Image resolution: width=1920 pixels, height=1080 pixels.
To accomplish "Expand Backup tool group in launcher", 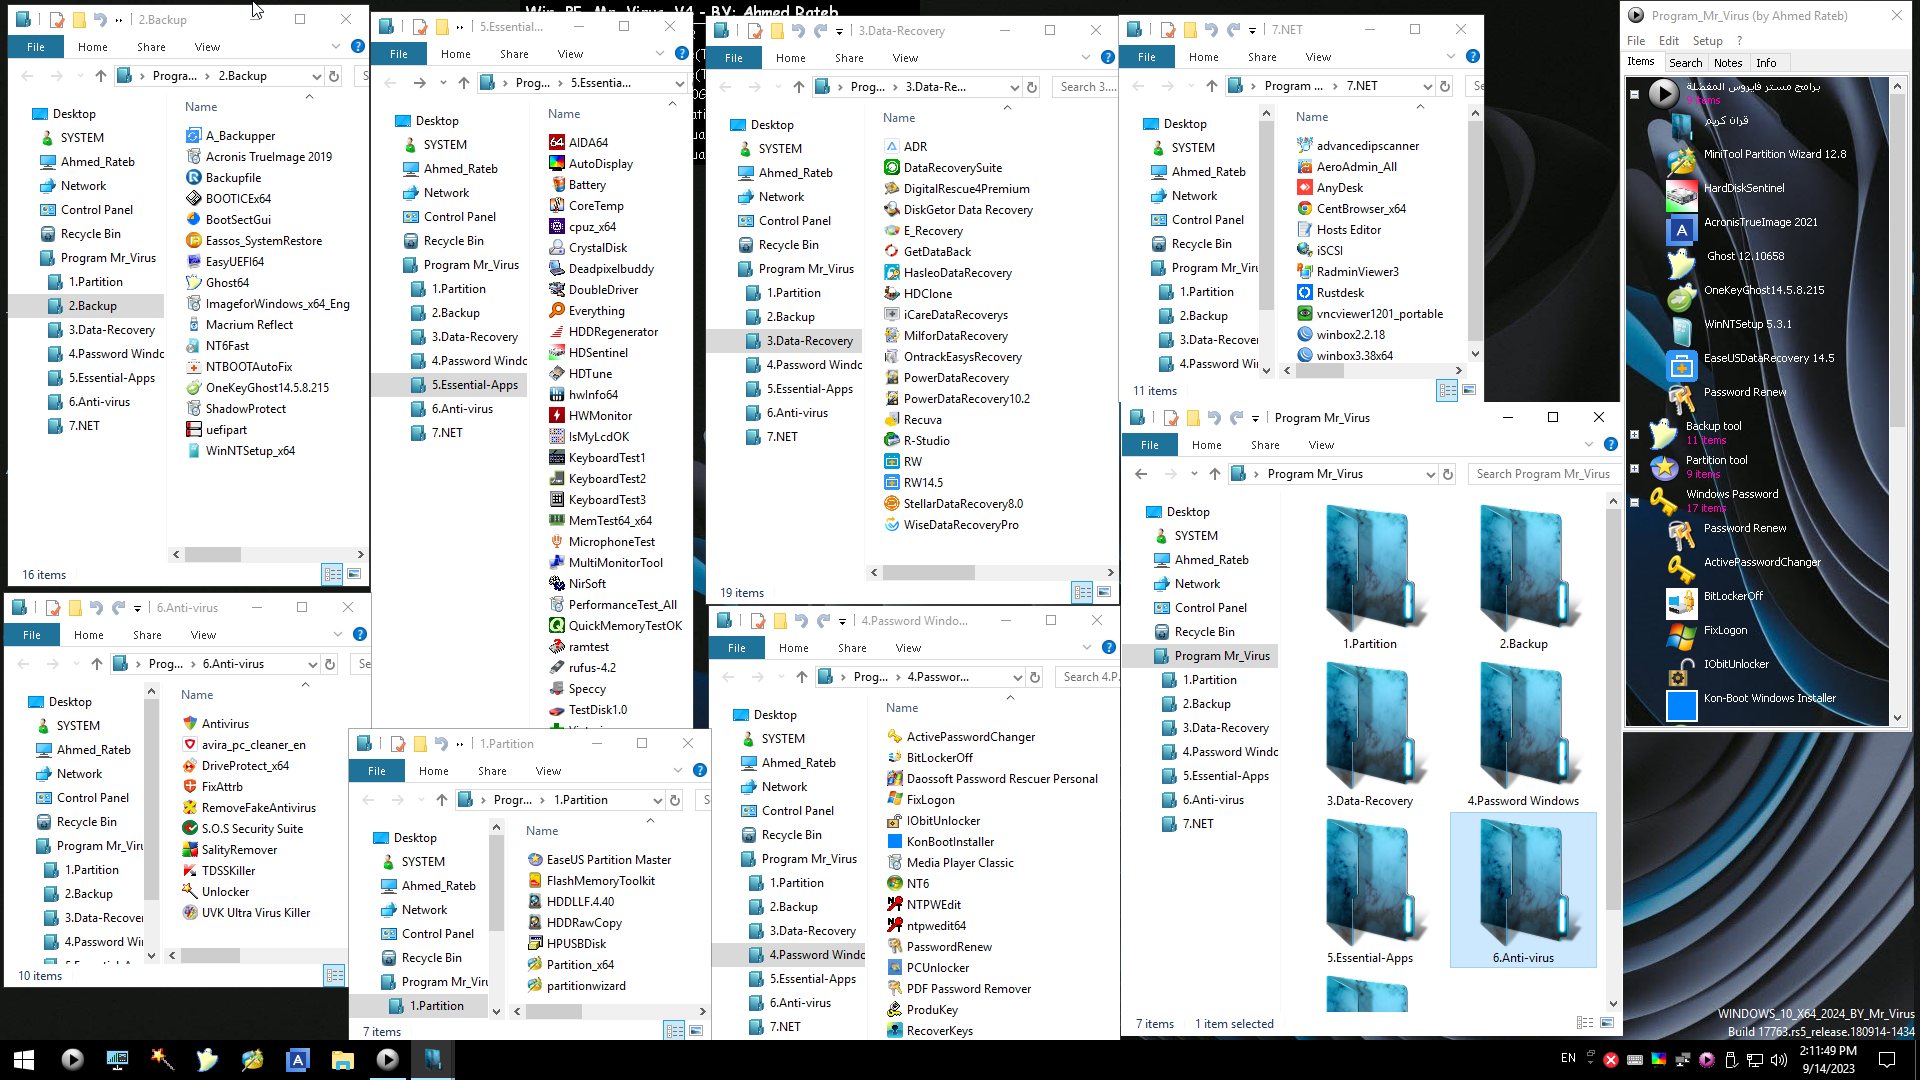I will click(1634, 434).
